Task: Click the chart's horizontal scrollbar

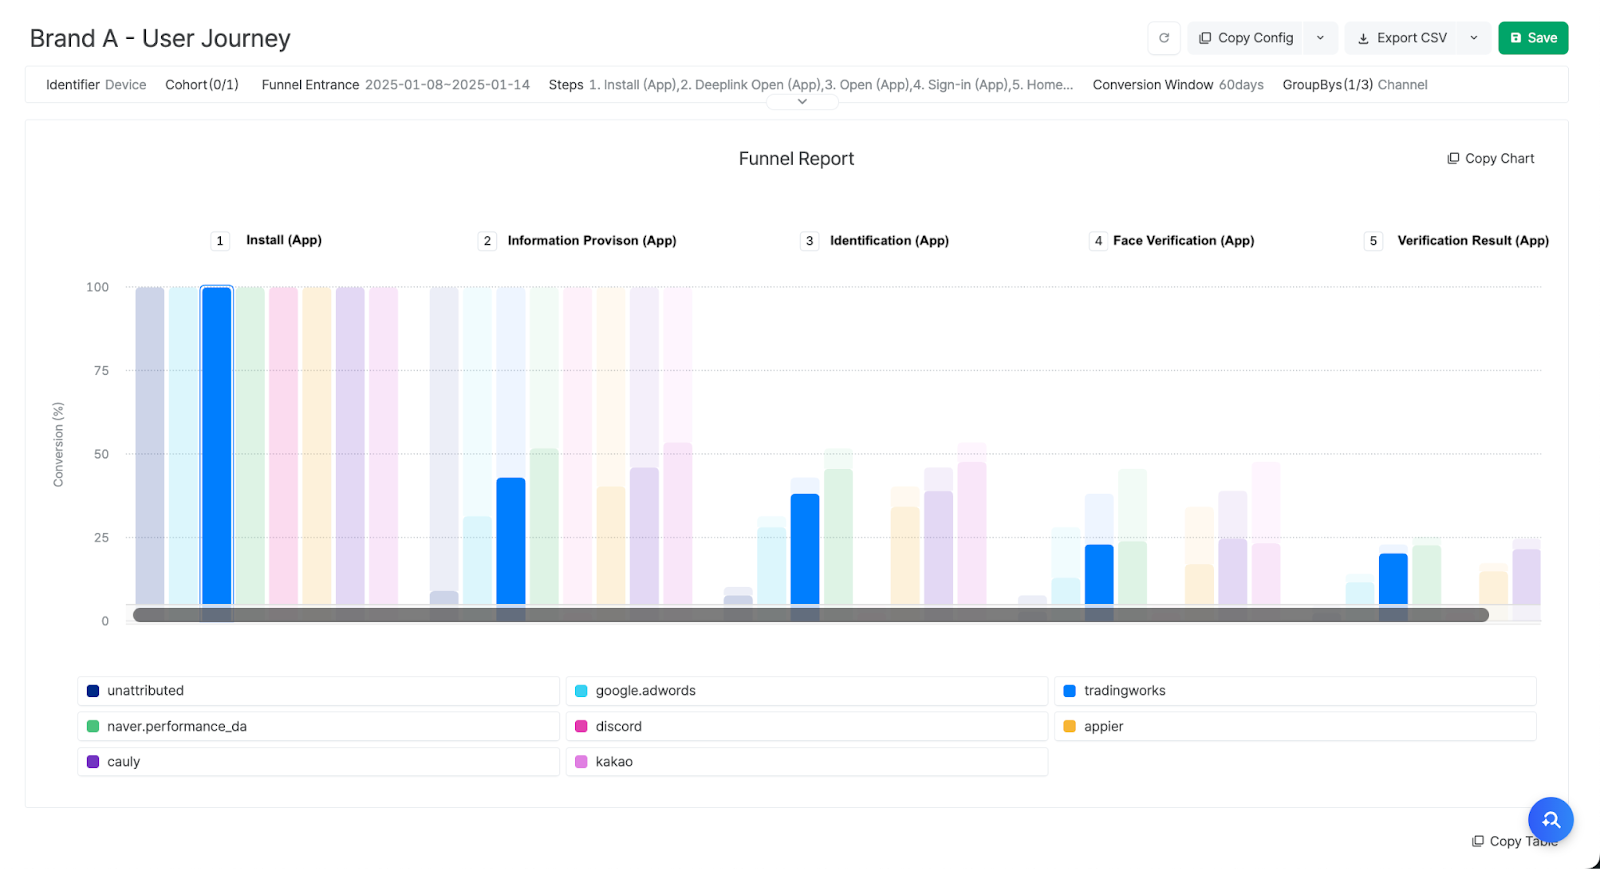Action: (x=810, y=615)
